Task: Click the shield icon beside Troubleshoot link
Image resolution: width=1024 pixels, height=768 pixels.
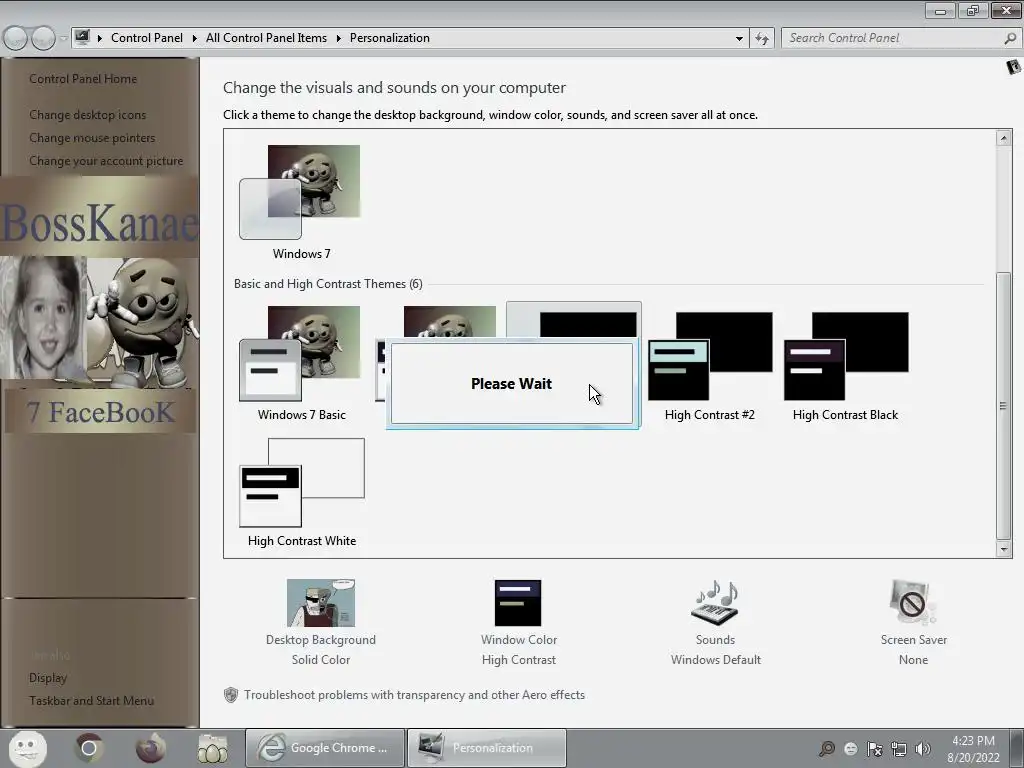Action: point(231,695)
